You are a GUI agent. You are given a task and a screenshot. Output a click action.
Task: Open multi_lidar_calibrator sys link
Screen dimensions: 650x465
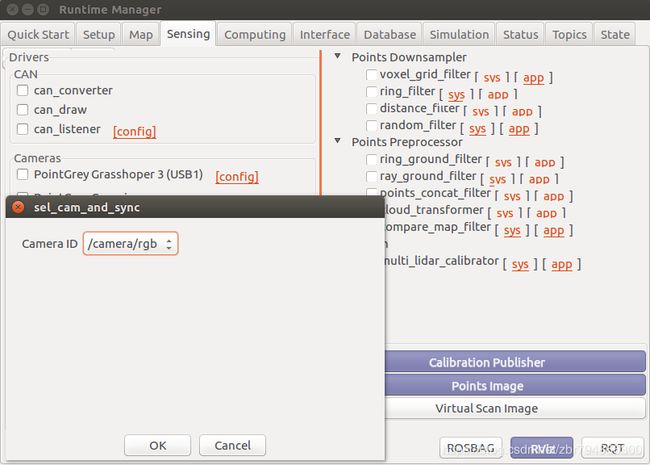[520, 264]
